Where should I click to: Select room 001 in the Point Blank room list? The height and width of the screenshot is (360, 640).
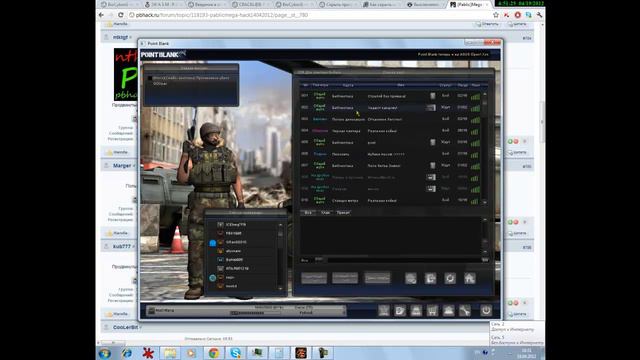(x=390, y=96)
